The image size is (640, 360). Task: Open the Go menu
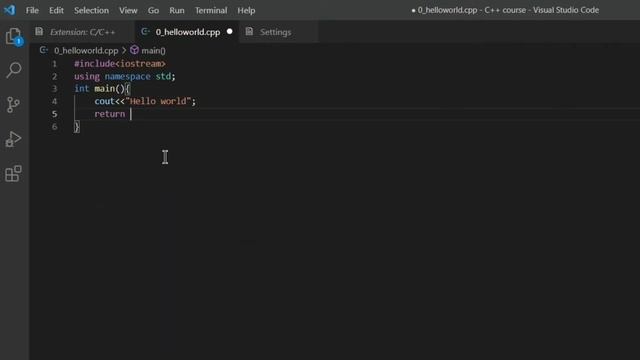(153, 10)
